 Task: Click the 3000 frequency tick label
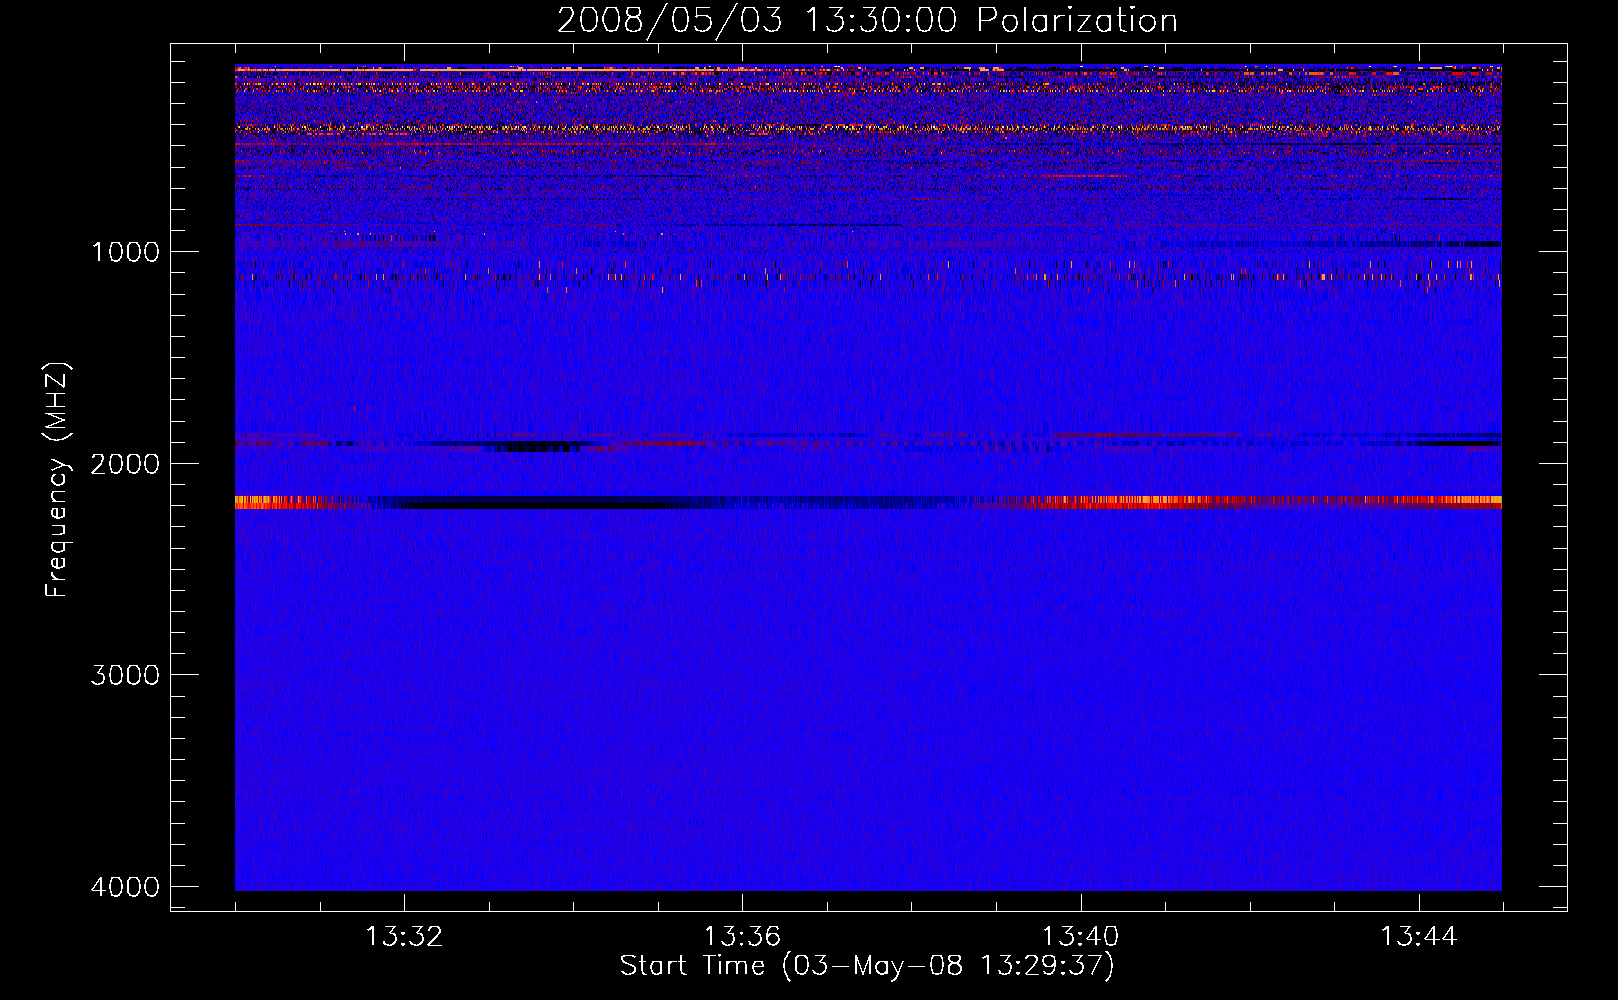(125, 675)
